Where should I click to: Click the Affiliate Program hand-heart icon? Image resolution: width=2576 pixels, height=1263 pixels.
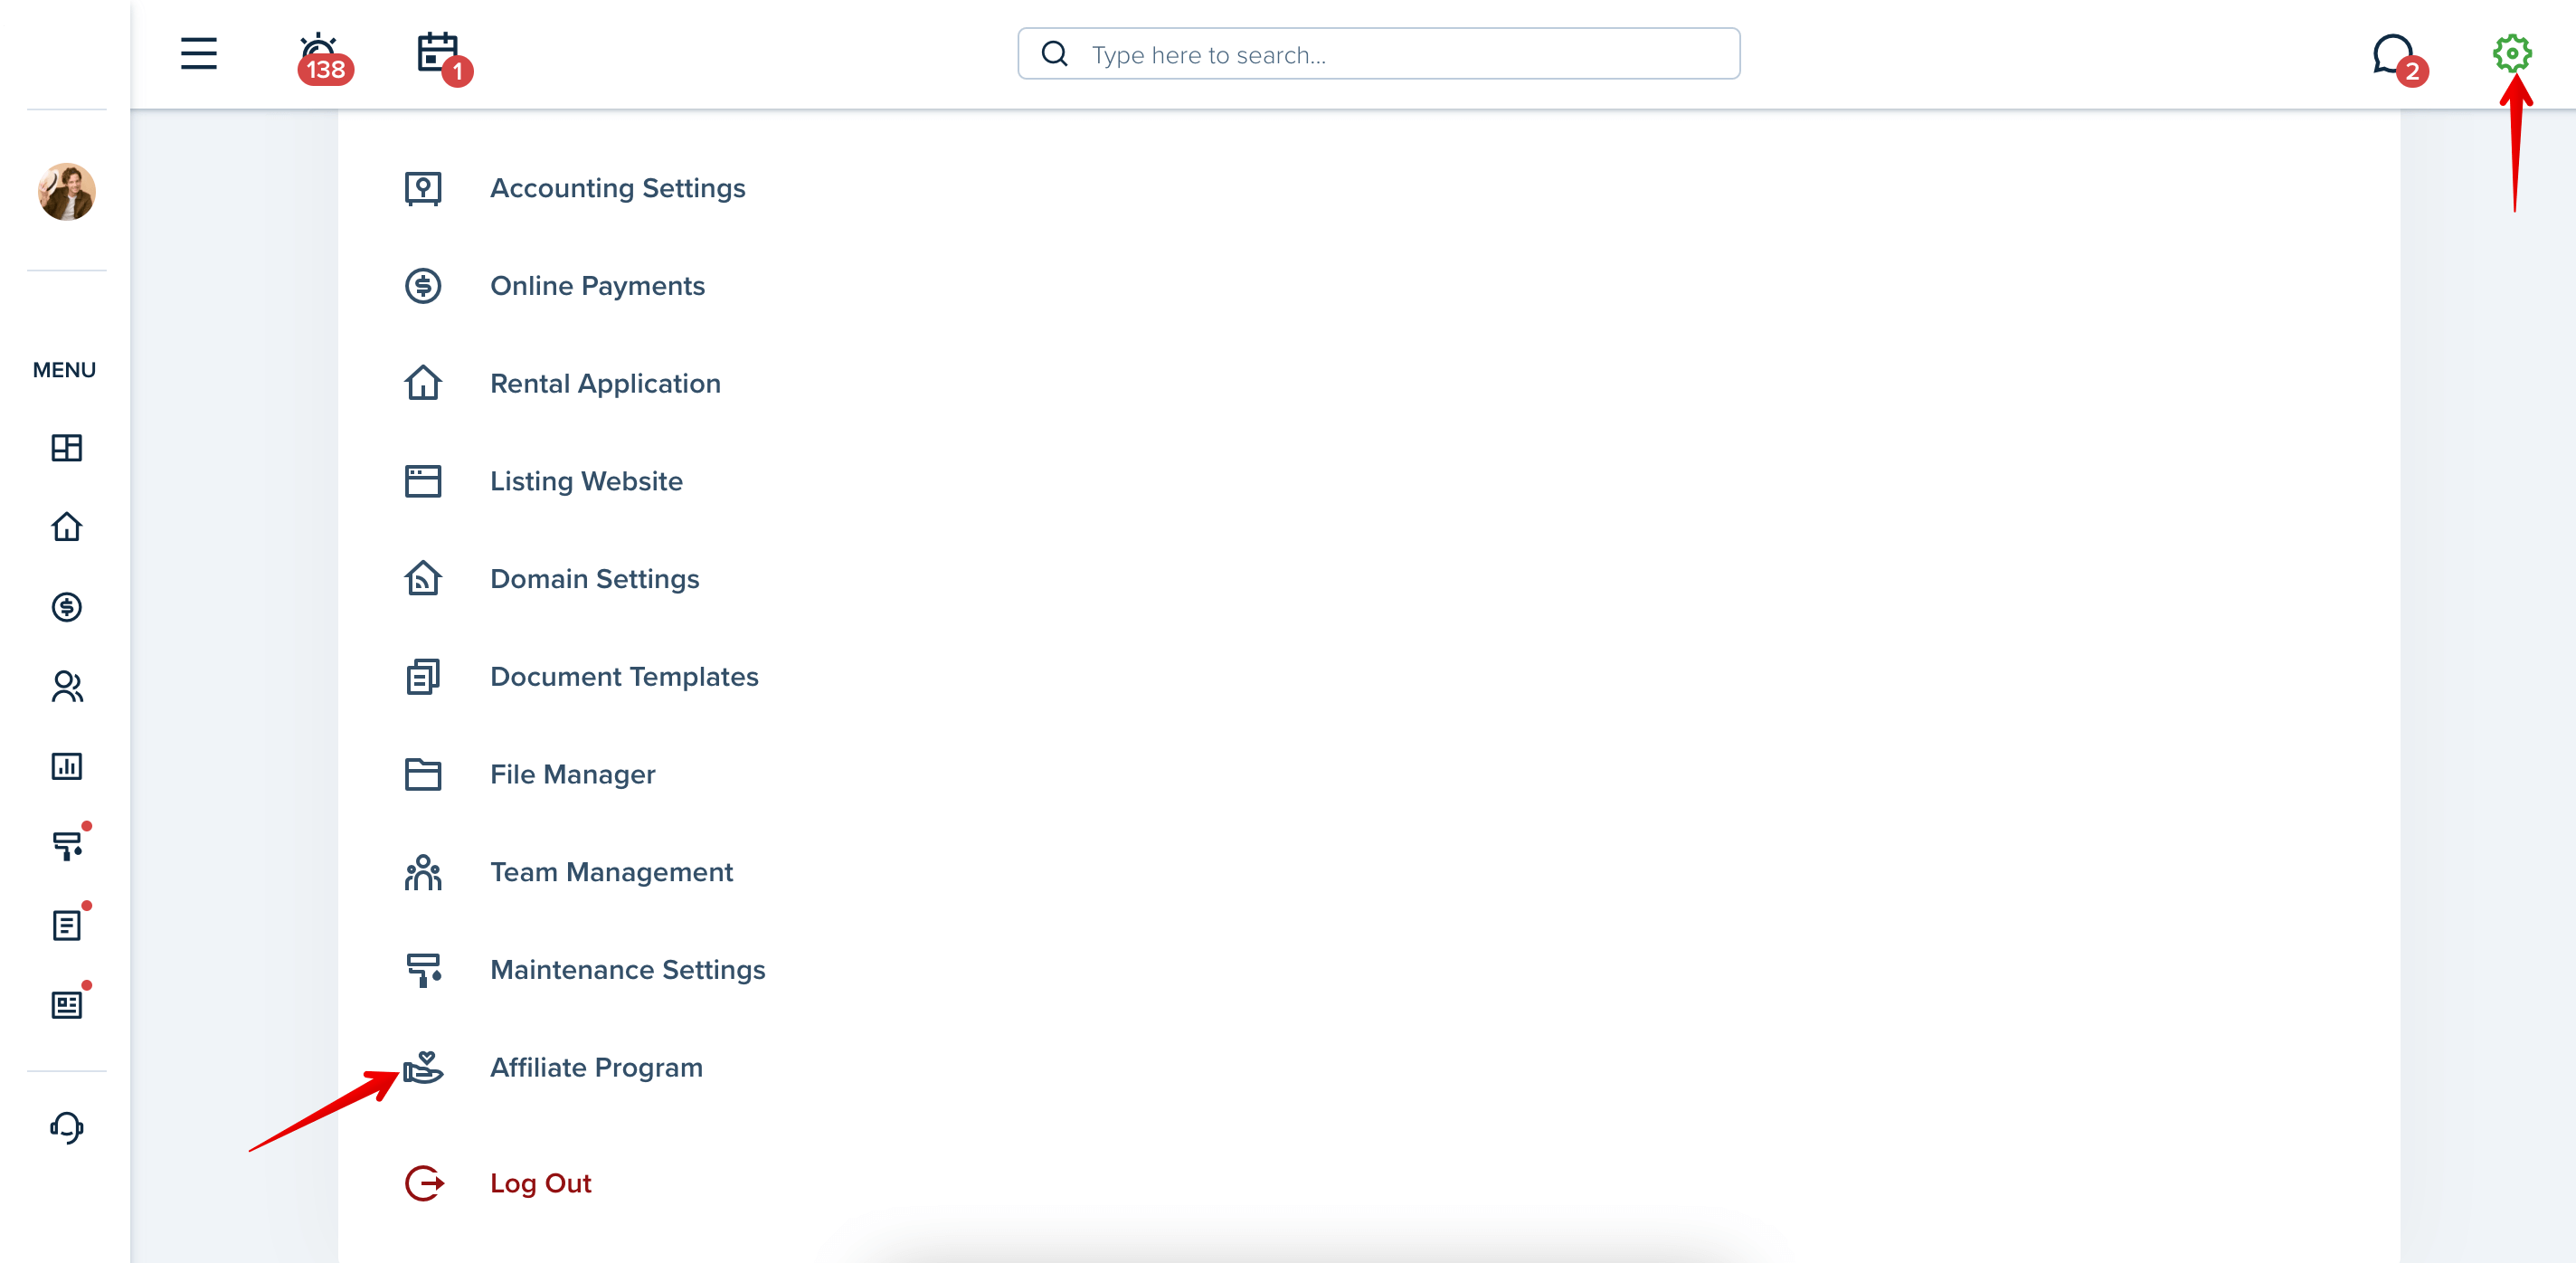pyautogui.click(x=423, y=1067)
